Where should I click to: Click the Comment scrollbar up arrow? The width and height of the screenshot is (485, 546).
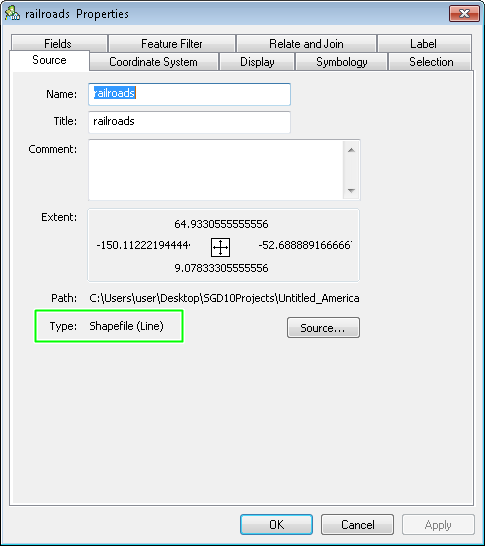coord(351,150)
